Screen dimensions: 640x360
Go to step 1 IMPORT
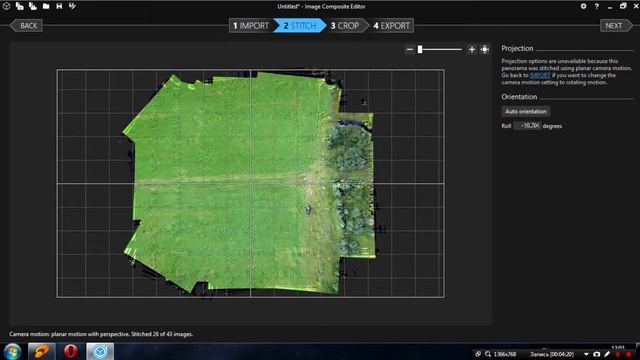click(251, 26)
